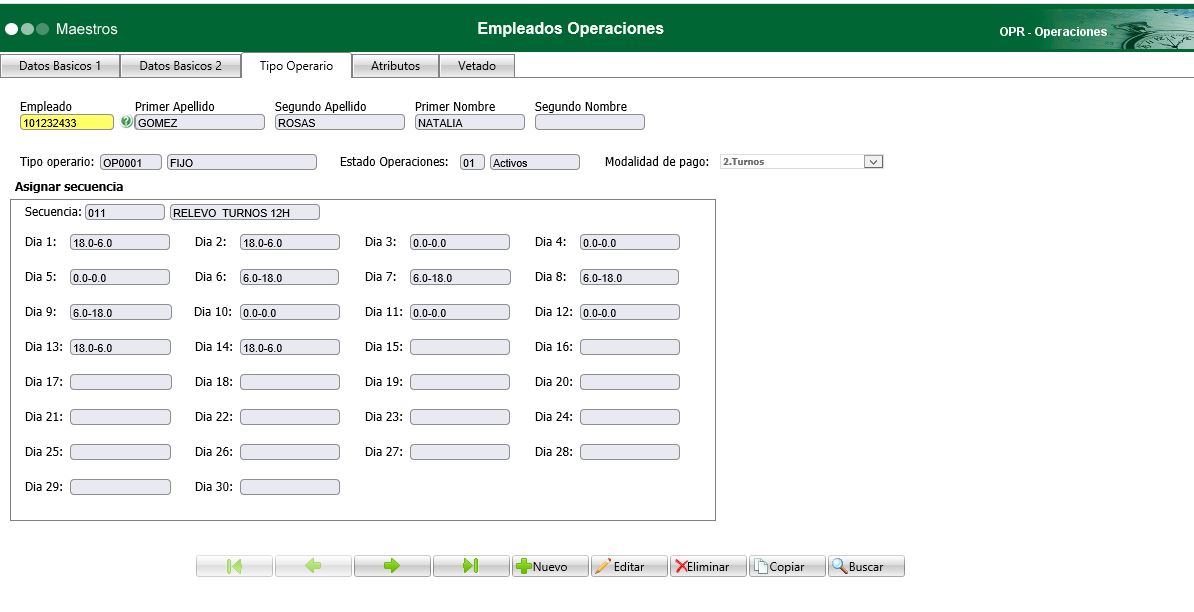The width and height of the screenshot is (1194, 612).
Task: Click the empty Dia 20 field
Action: pyautogui.click(x=630, y=382)
